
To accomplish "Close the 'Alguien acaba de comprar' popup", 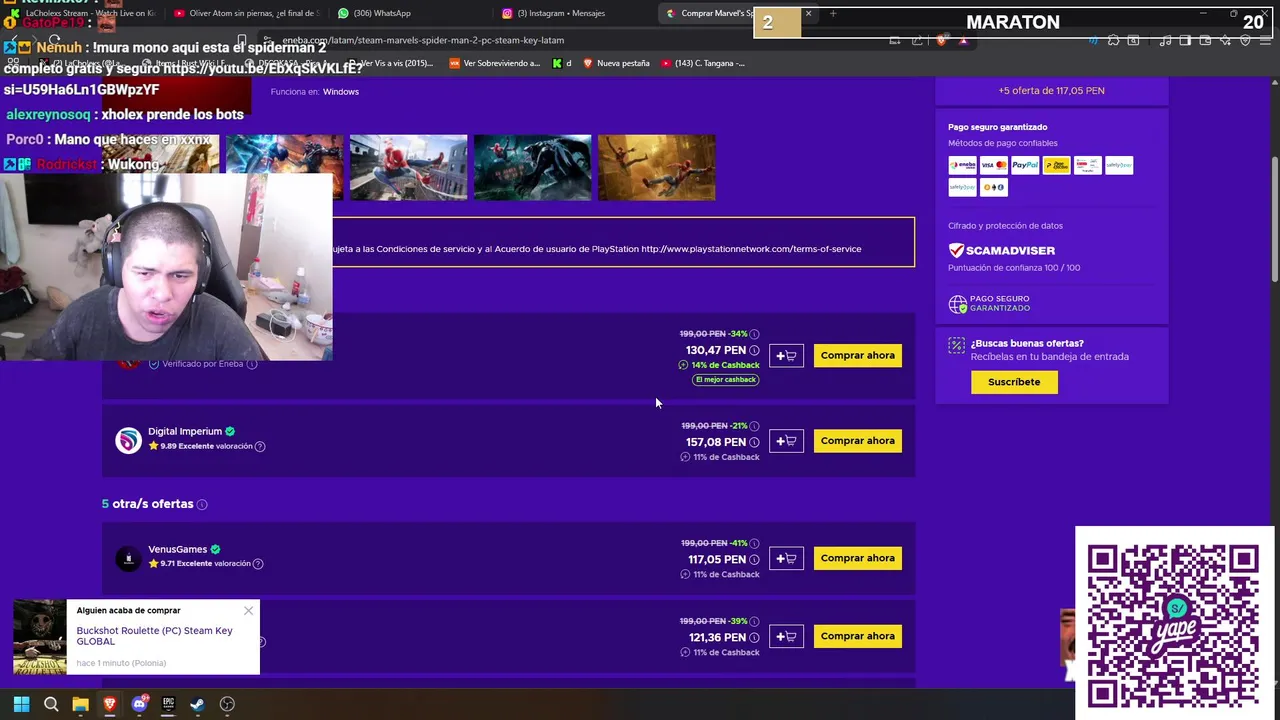I will coord(248,610).
